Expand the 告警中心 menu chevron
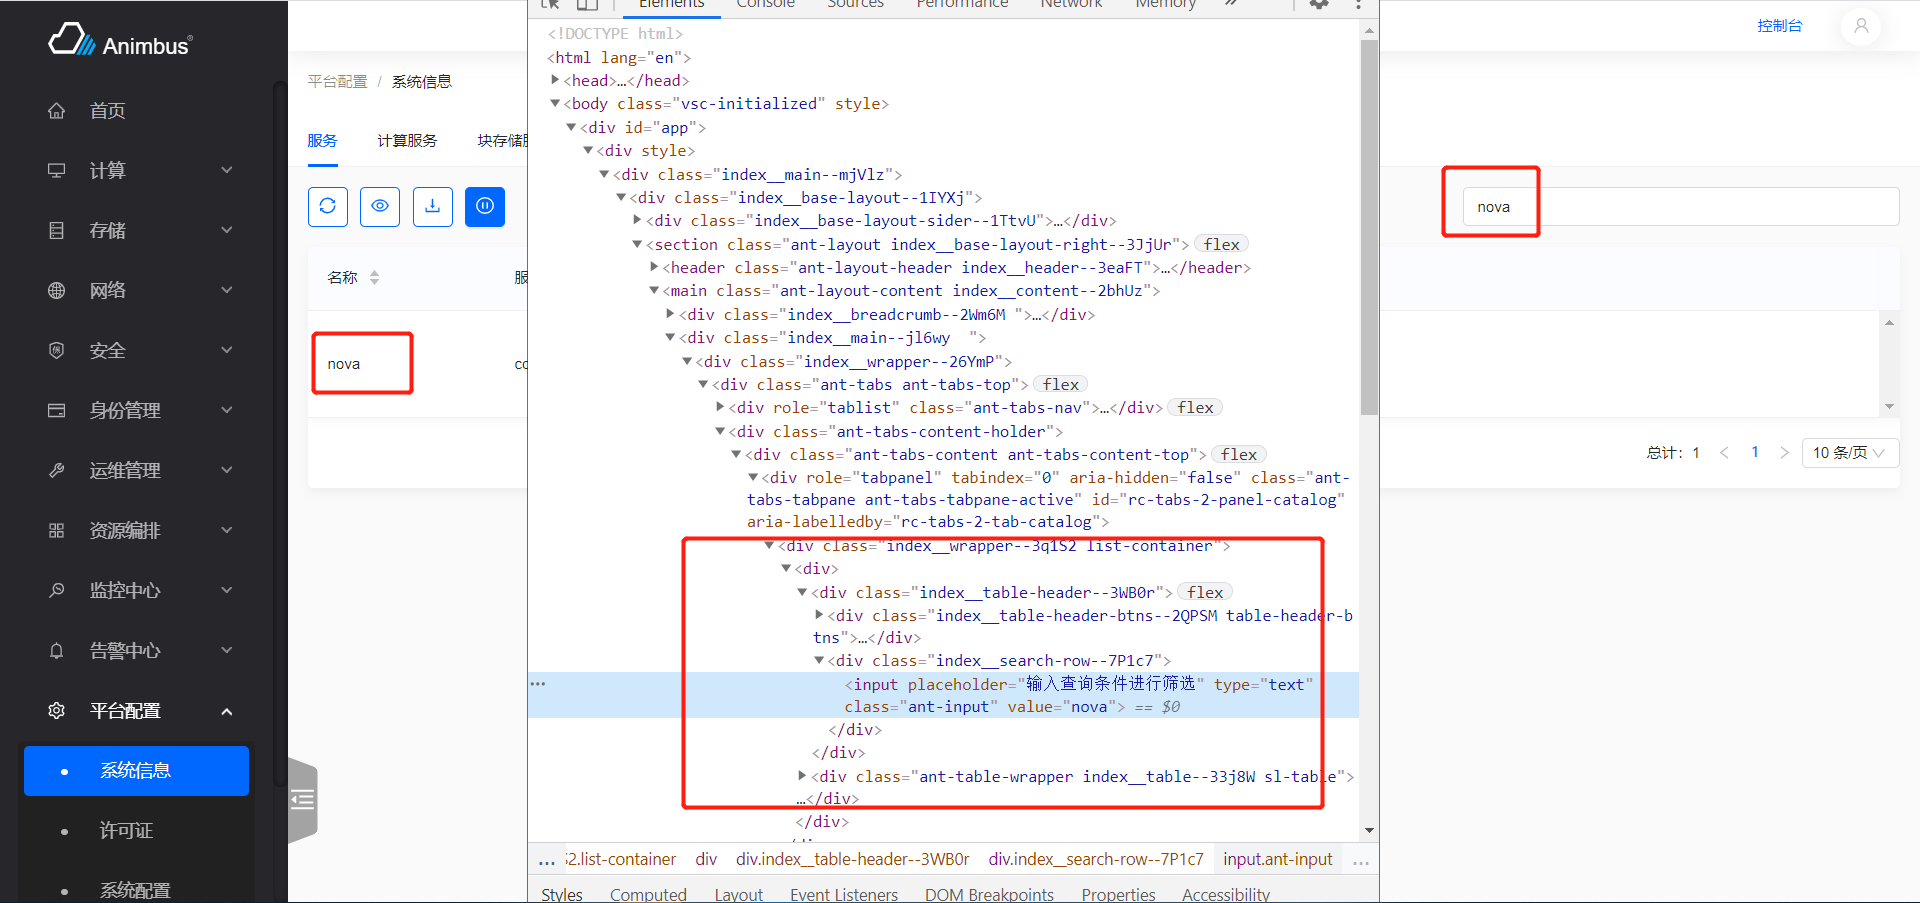 point(227,651)
